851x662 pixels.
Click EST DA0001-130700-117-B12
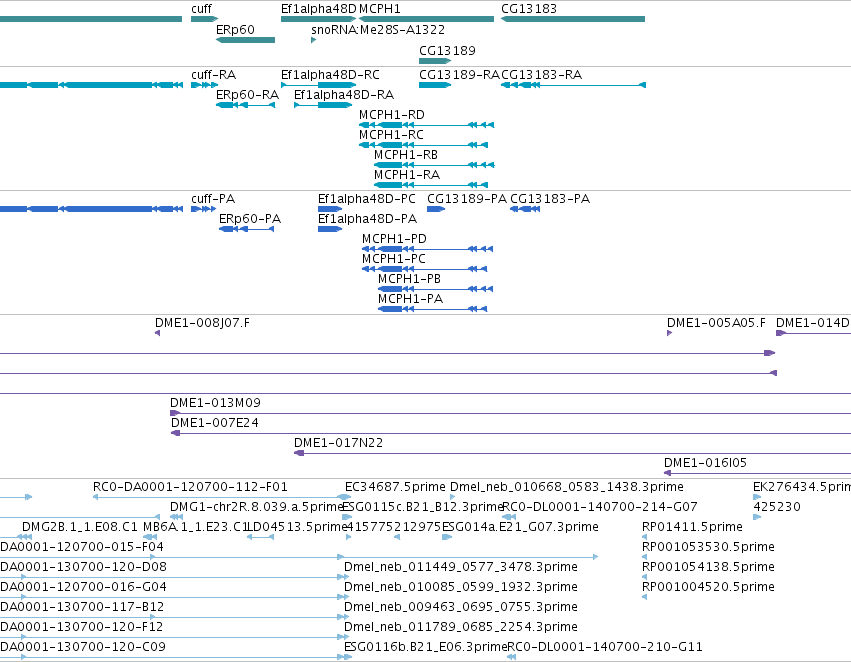coord(82,607)
